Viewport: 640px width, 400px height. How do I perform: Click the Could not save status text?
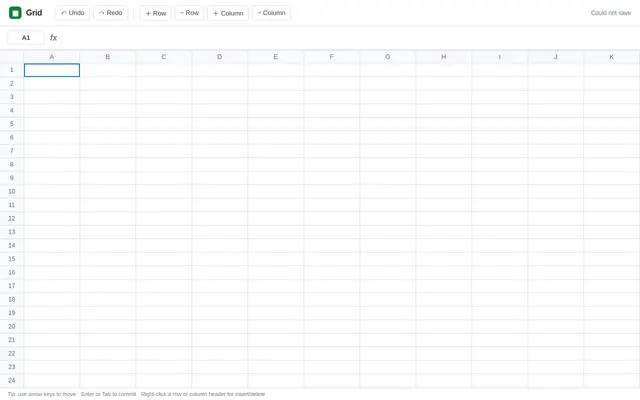[611, 13]
